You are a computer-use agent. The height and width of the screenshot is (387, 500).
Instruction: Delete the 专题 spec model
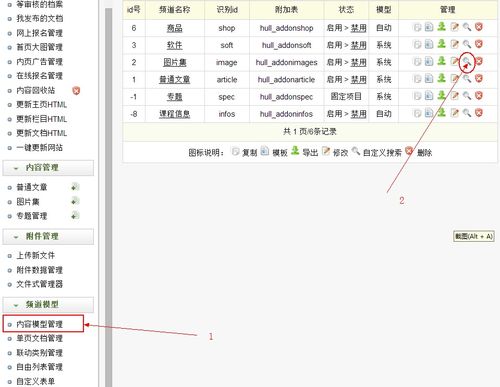tap(479, 96)
